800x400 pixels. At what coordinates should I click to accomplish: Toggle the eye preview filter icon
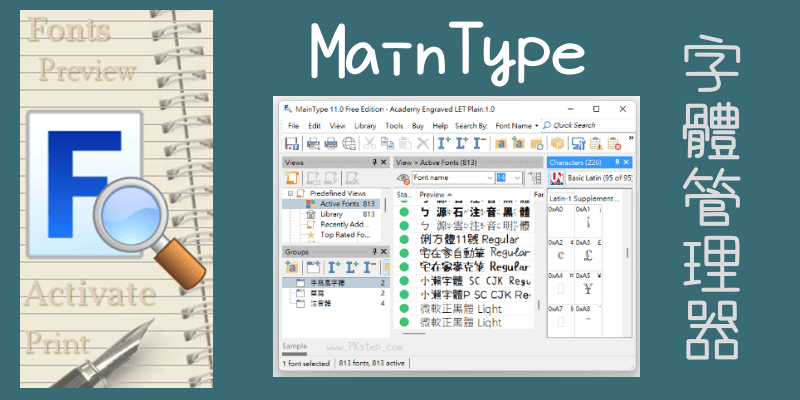[404, 178]
